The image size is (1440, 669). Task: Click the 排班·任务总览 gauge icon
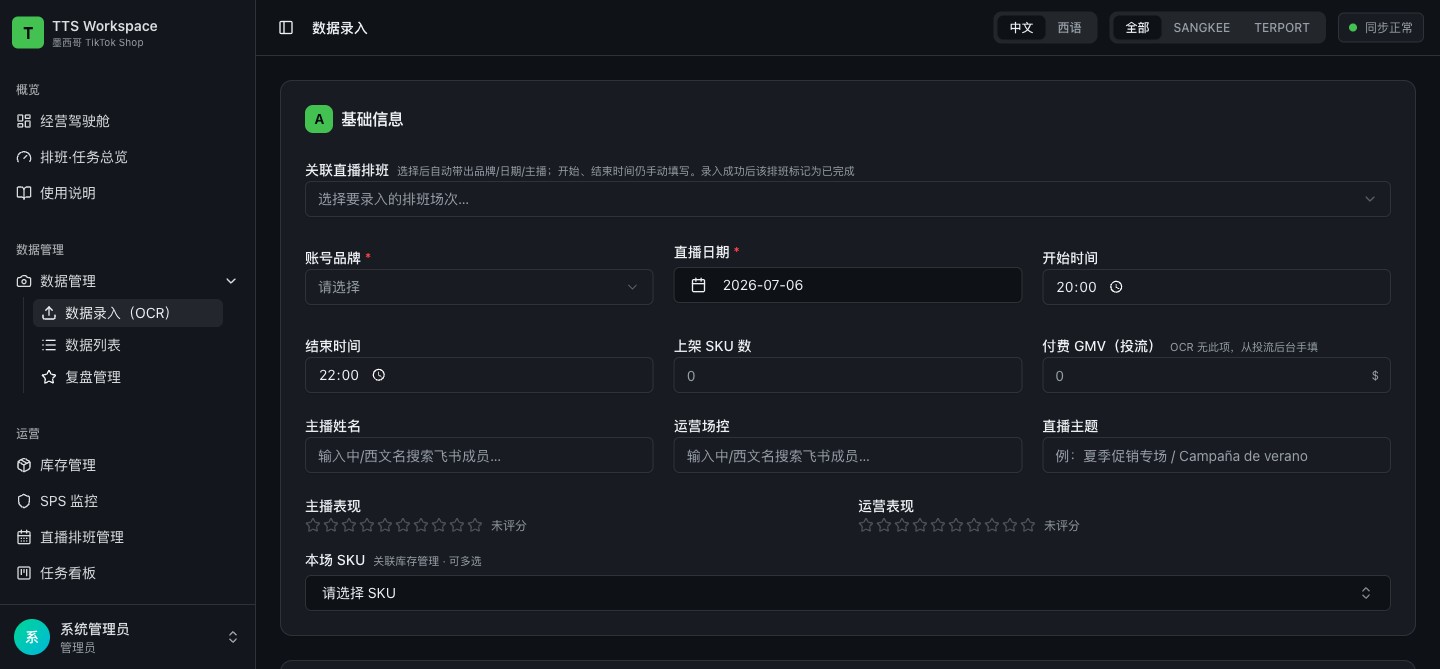tap(24, 157)
